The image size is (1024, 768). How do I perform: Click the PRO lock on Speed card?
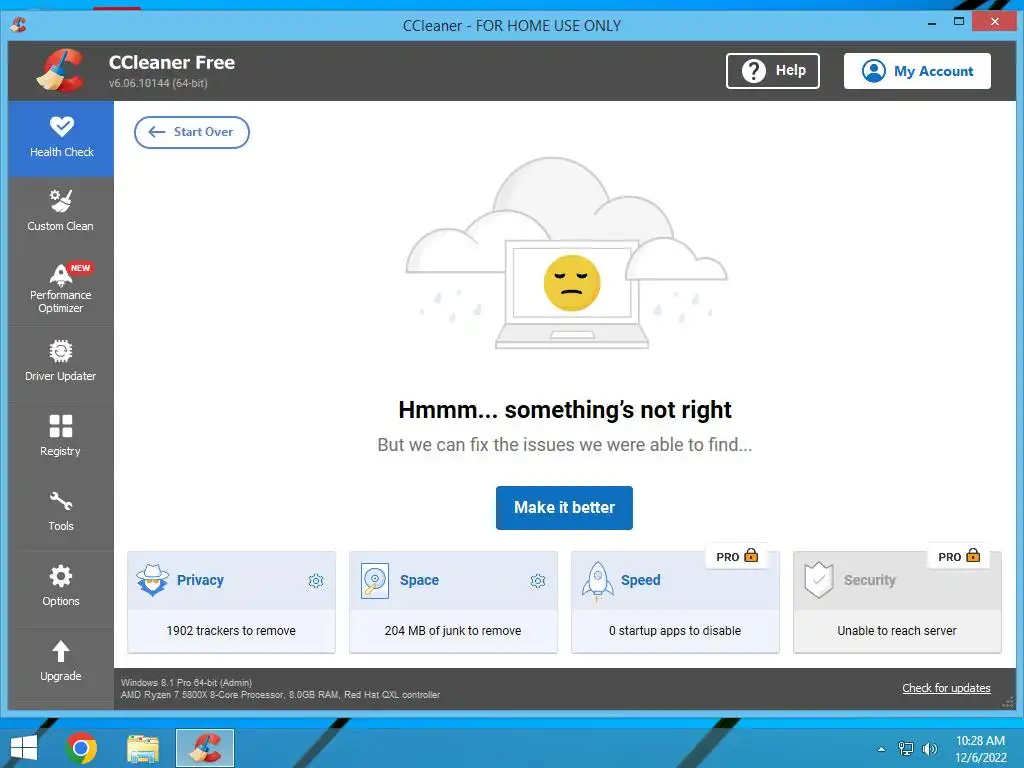[737, 556]
